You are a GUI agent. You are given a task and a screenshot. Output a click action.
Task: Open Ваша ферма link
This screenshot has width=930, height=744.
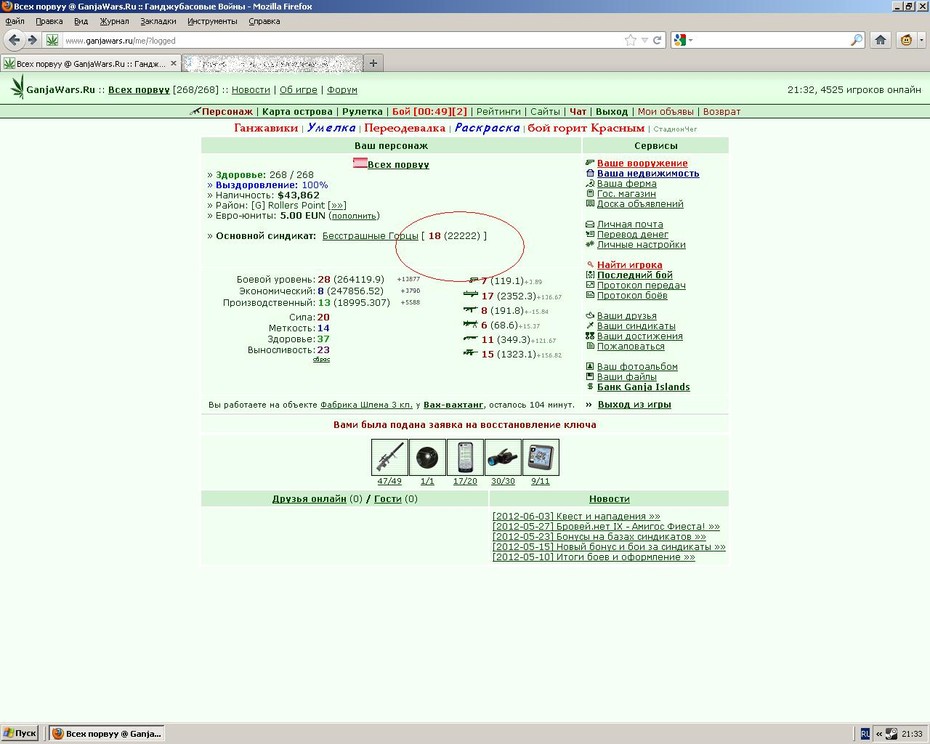(x=626, y=183)
